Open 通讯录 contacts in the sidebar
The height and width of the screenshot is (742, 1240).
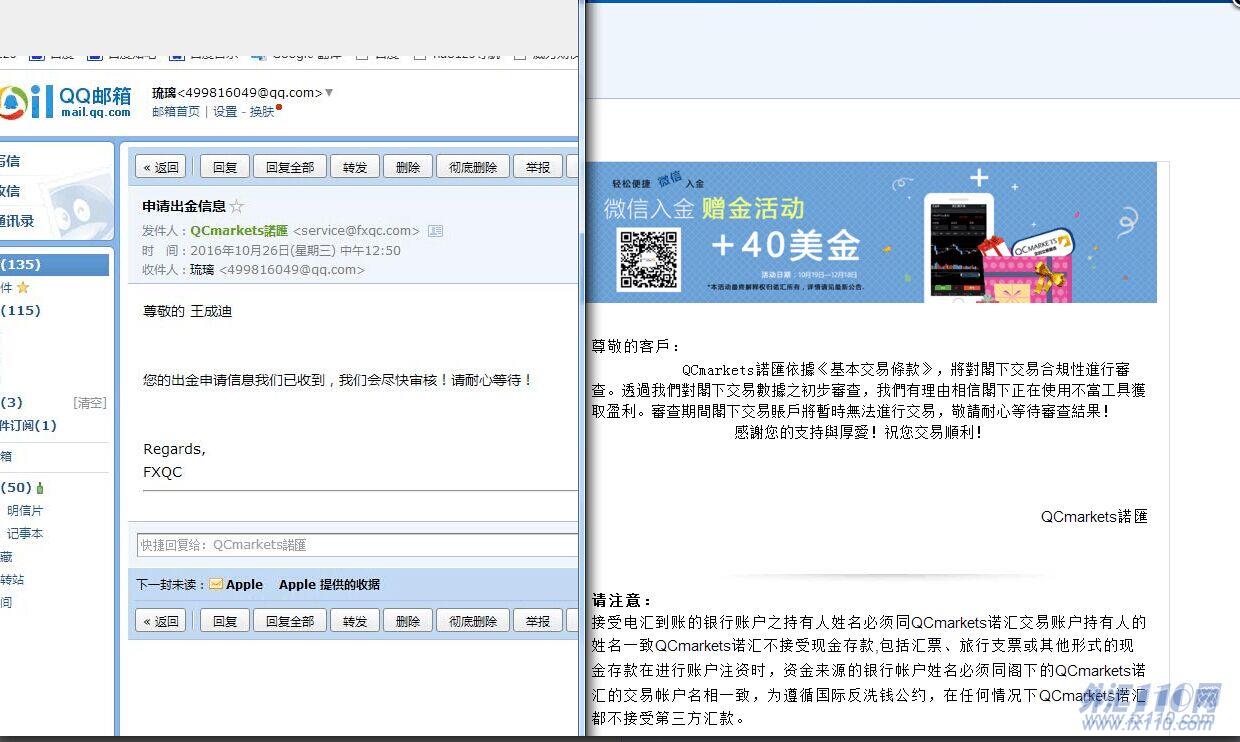pos(17,221)
